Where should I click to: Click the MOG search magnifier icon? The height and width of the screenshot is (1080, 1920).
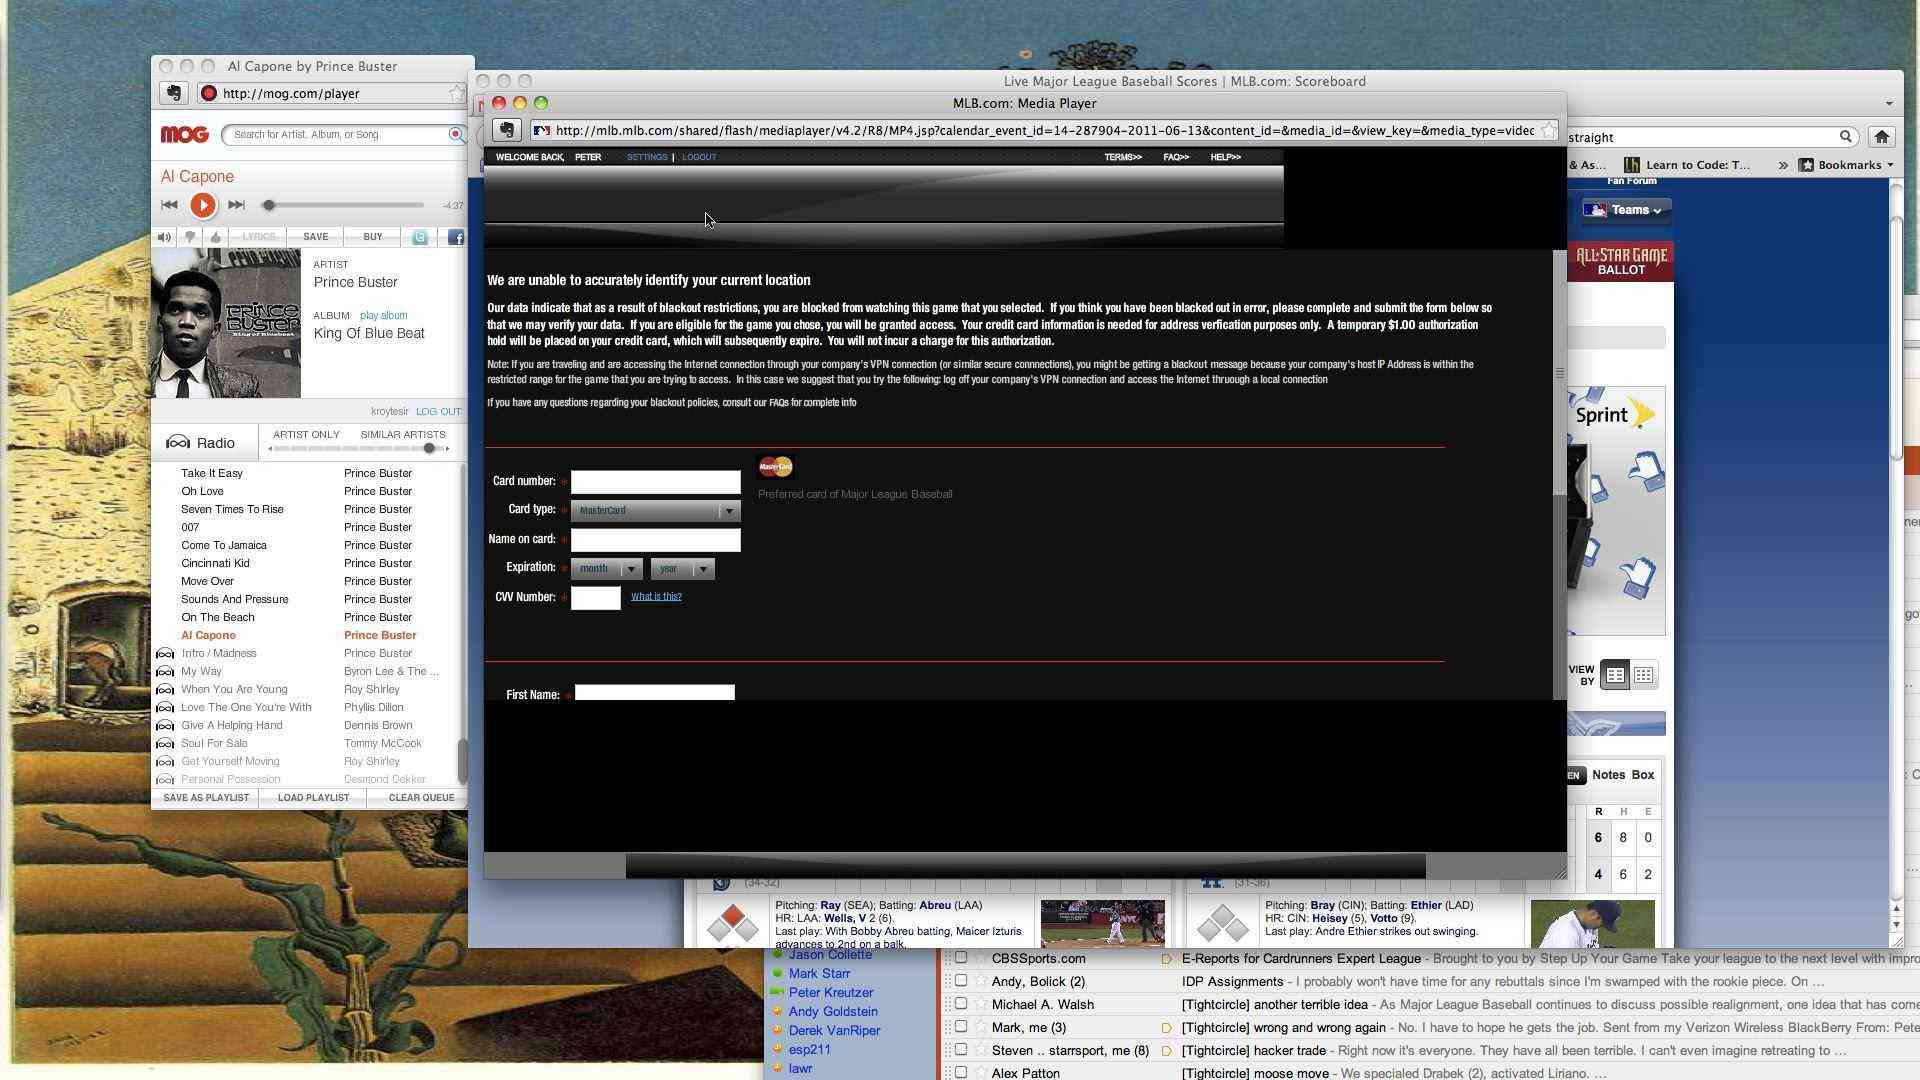pos(456,134)
